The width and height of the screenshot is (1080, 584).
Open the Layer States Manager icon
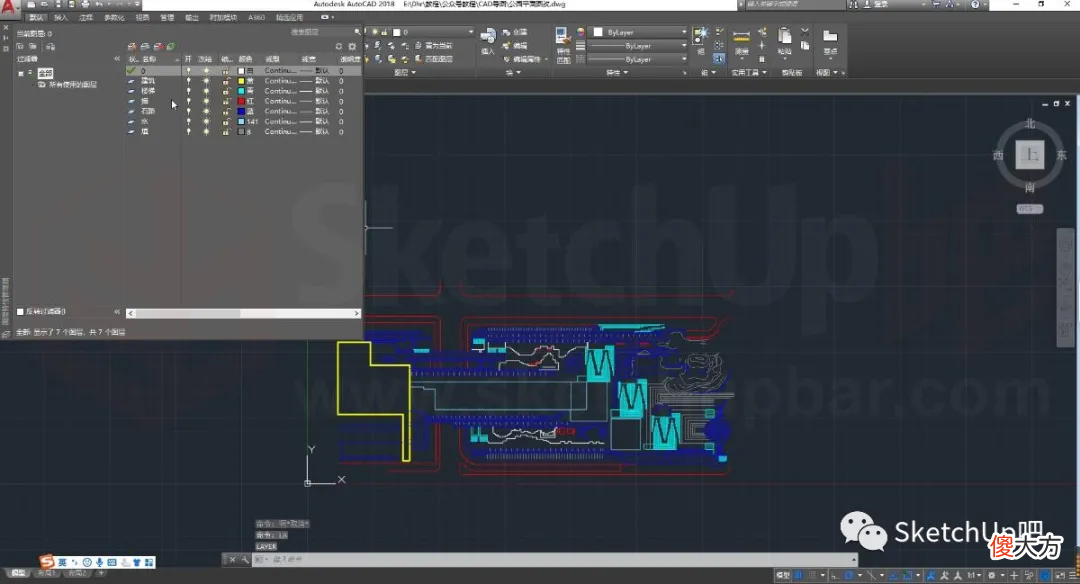pyautogui.click(x=50, y=47)
